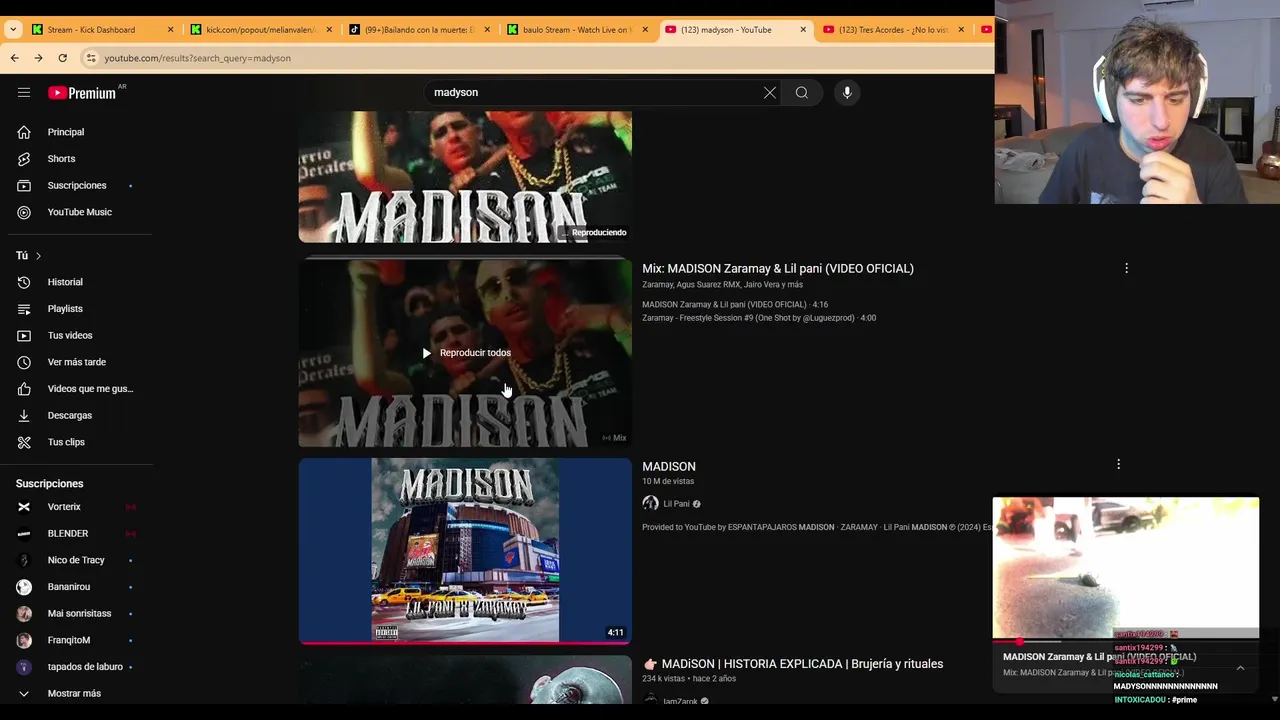
Task: Switch to Stream - Kick Dashboard tab
Action: click(91, 30)
